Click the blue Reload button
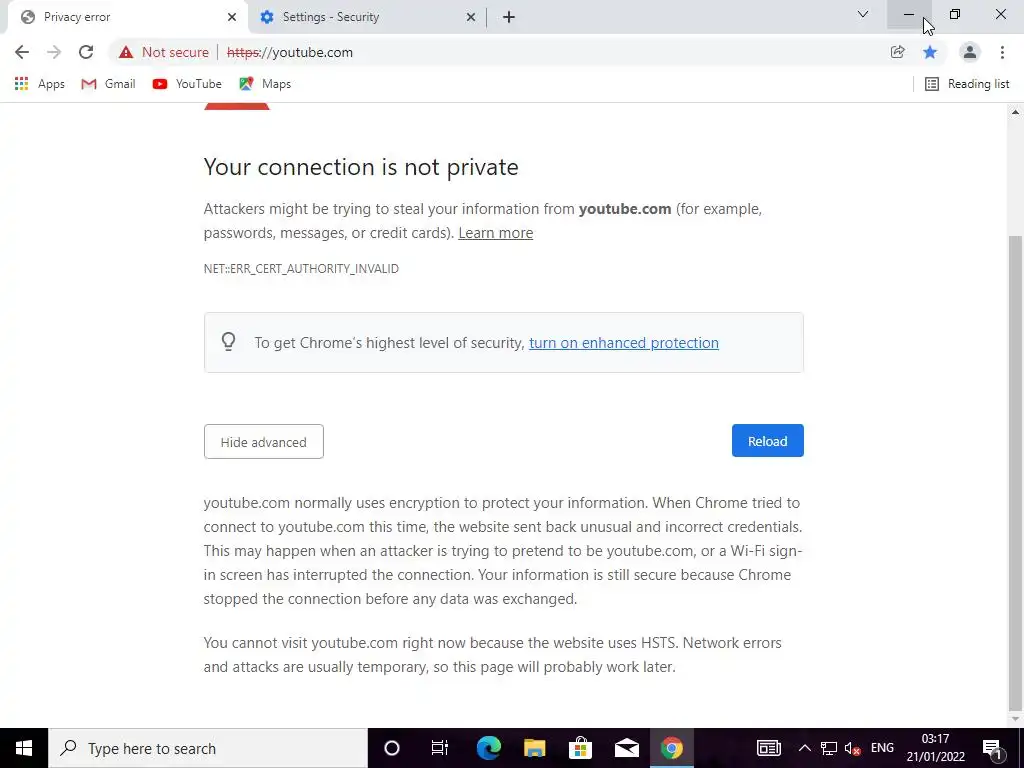Screen dimensions: 1024x768 coord(767,441)
